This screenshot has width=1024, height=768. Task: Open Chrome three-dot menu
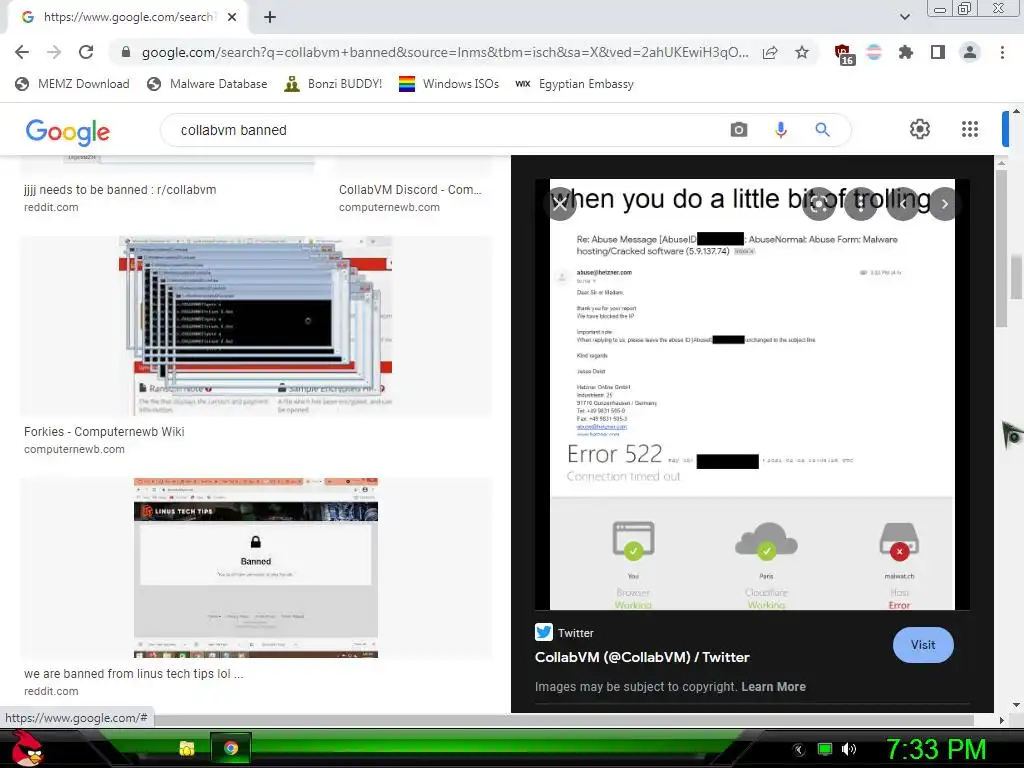[1002, 52]
